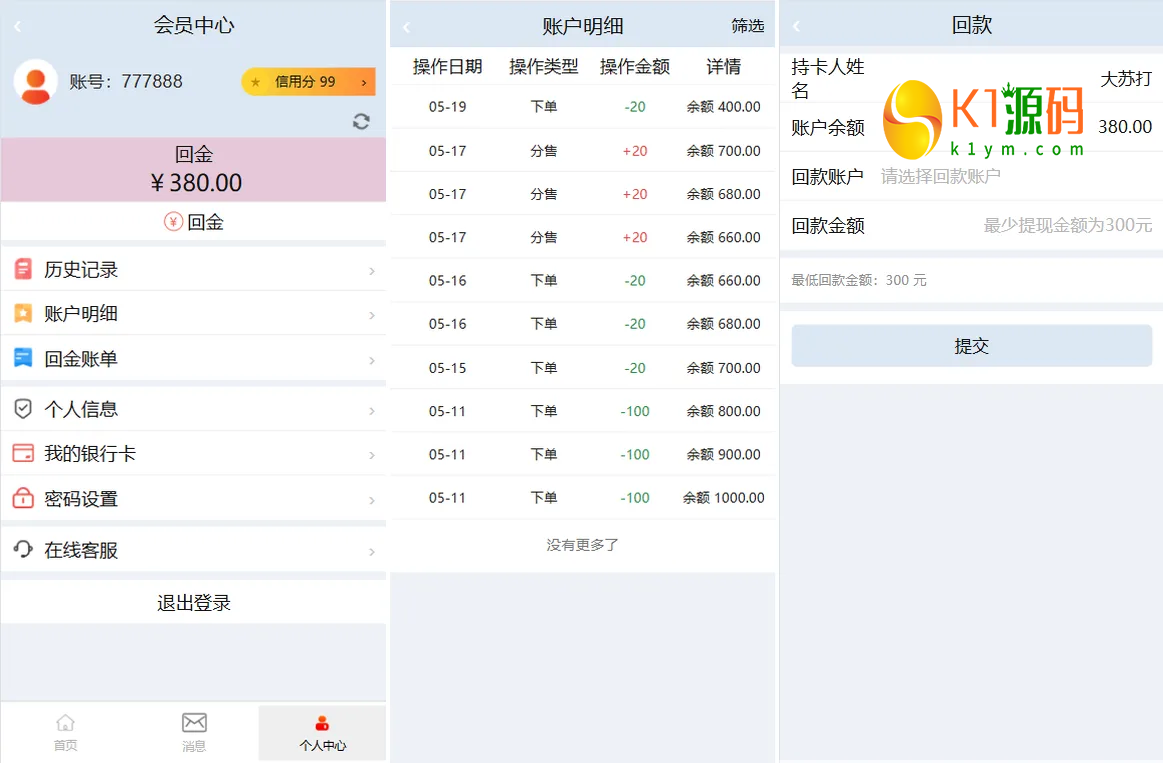Click the 380.00 账户余额 value
Viewport: 1163px width, 763px height.
1125,127
